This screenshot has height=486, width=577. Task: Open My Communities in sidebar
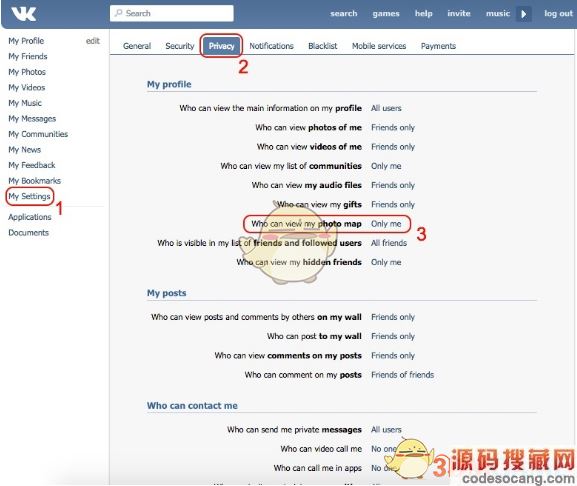tap(38, 134)
